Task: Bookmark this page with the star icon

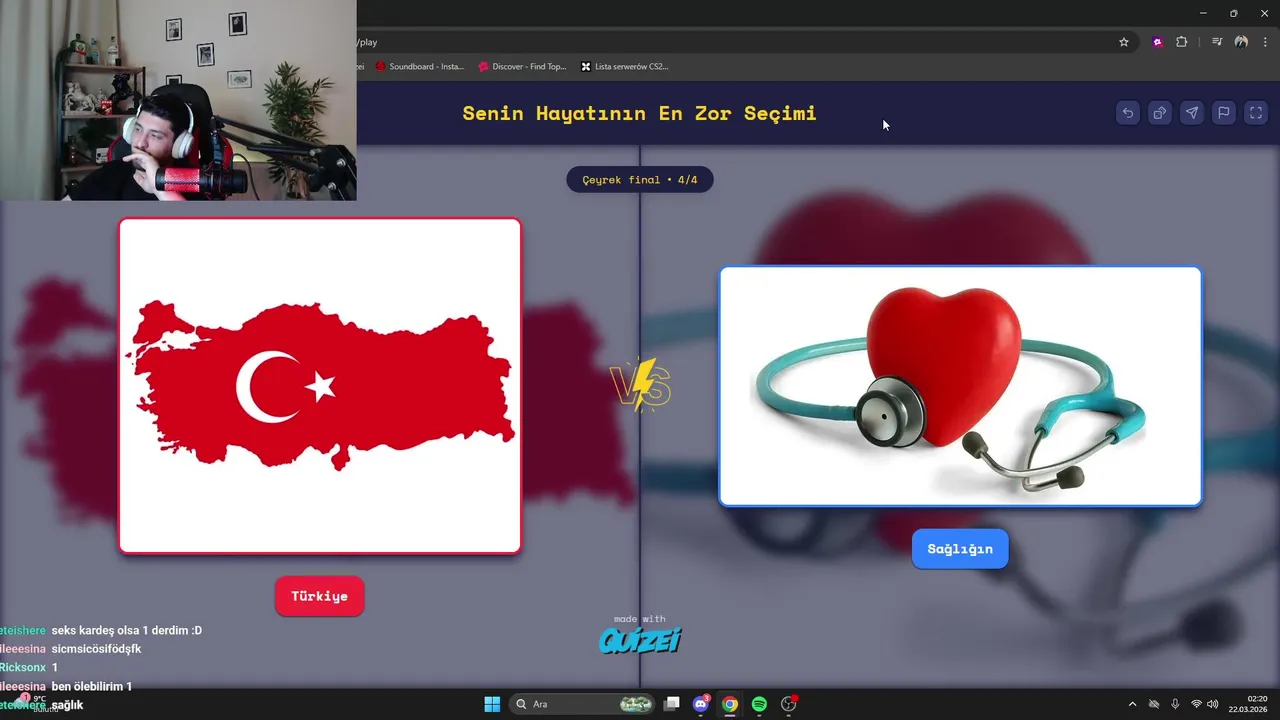Action: point(1124,42)
